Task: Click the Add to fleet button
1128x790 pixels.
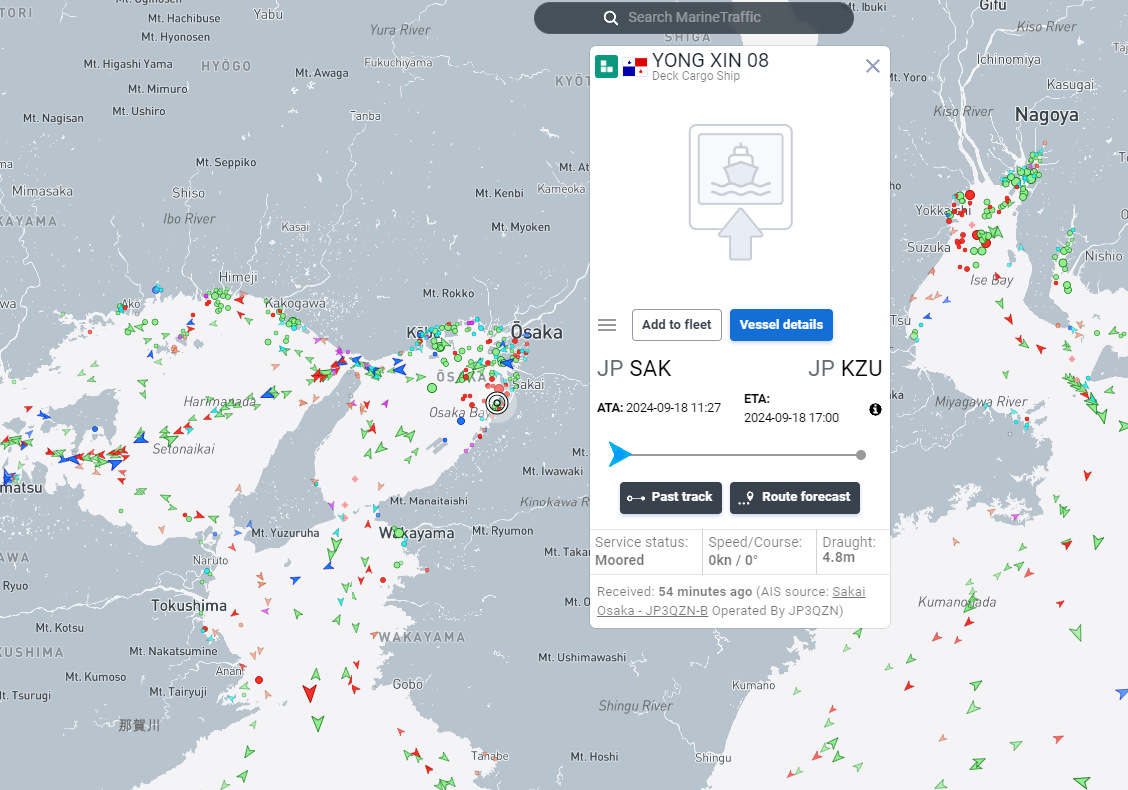Action: pos(676,325)
